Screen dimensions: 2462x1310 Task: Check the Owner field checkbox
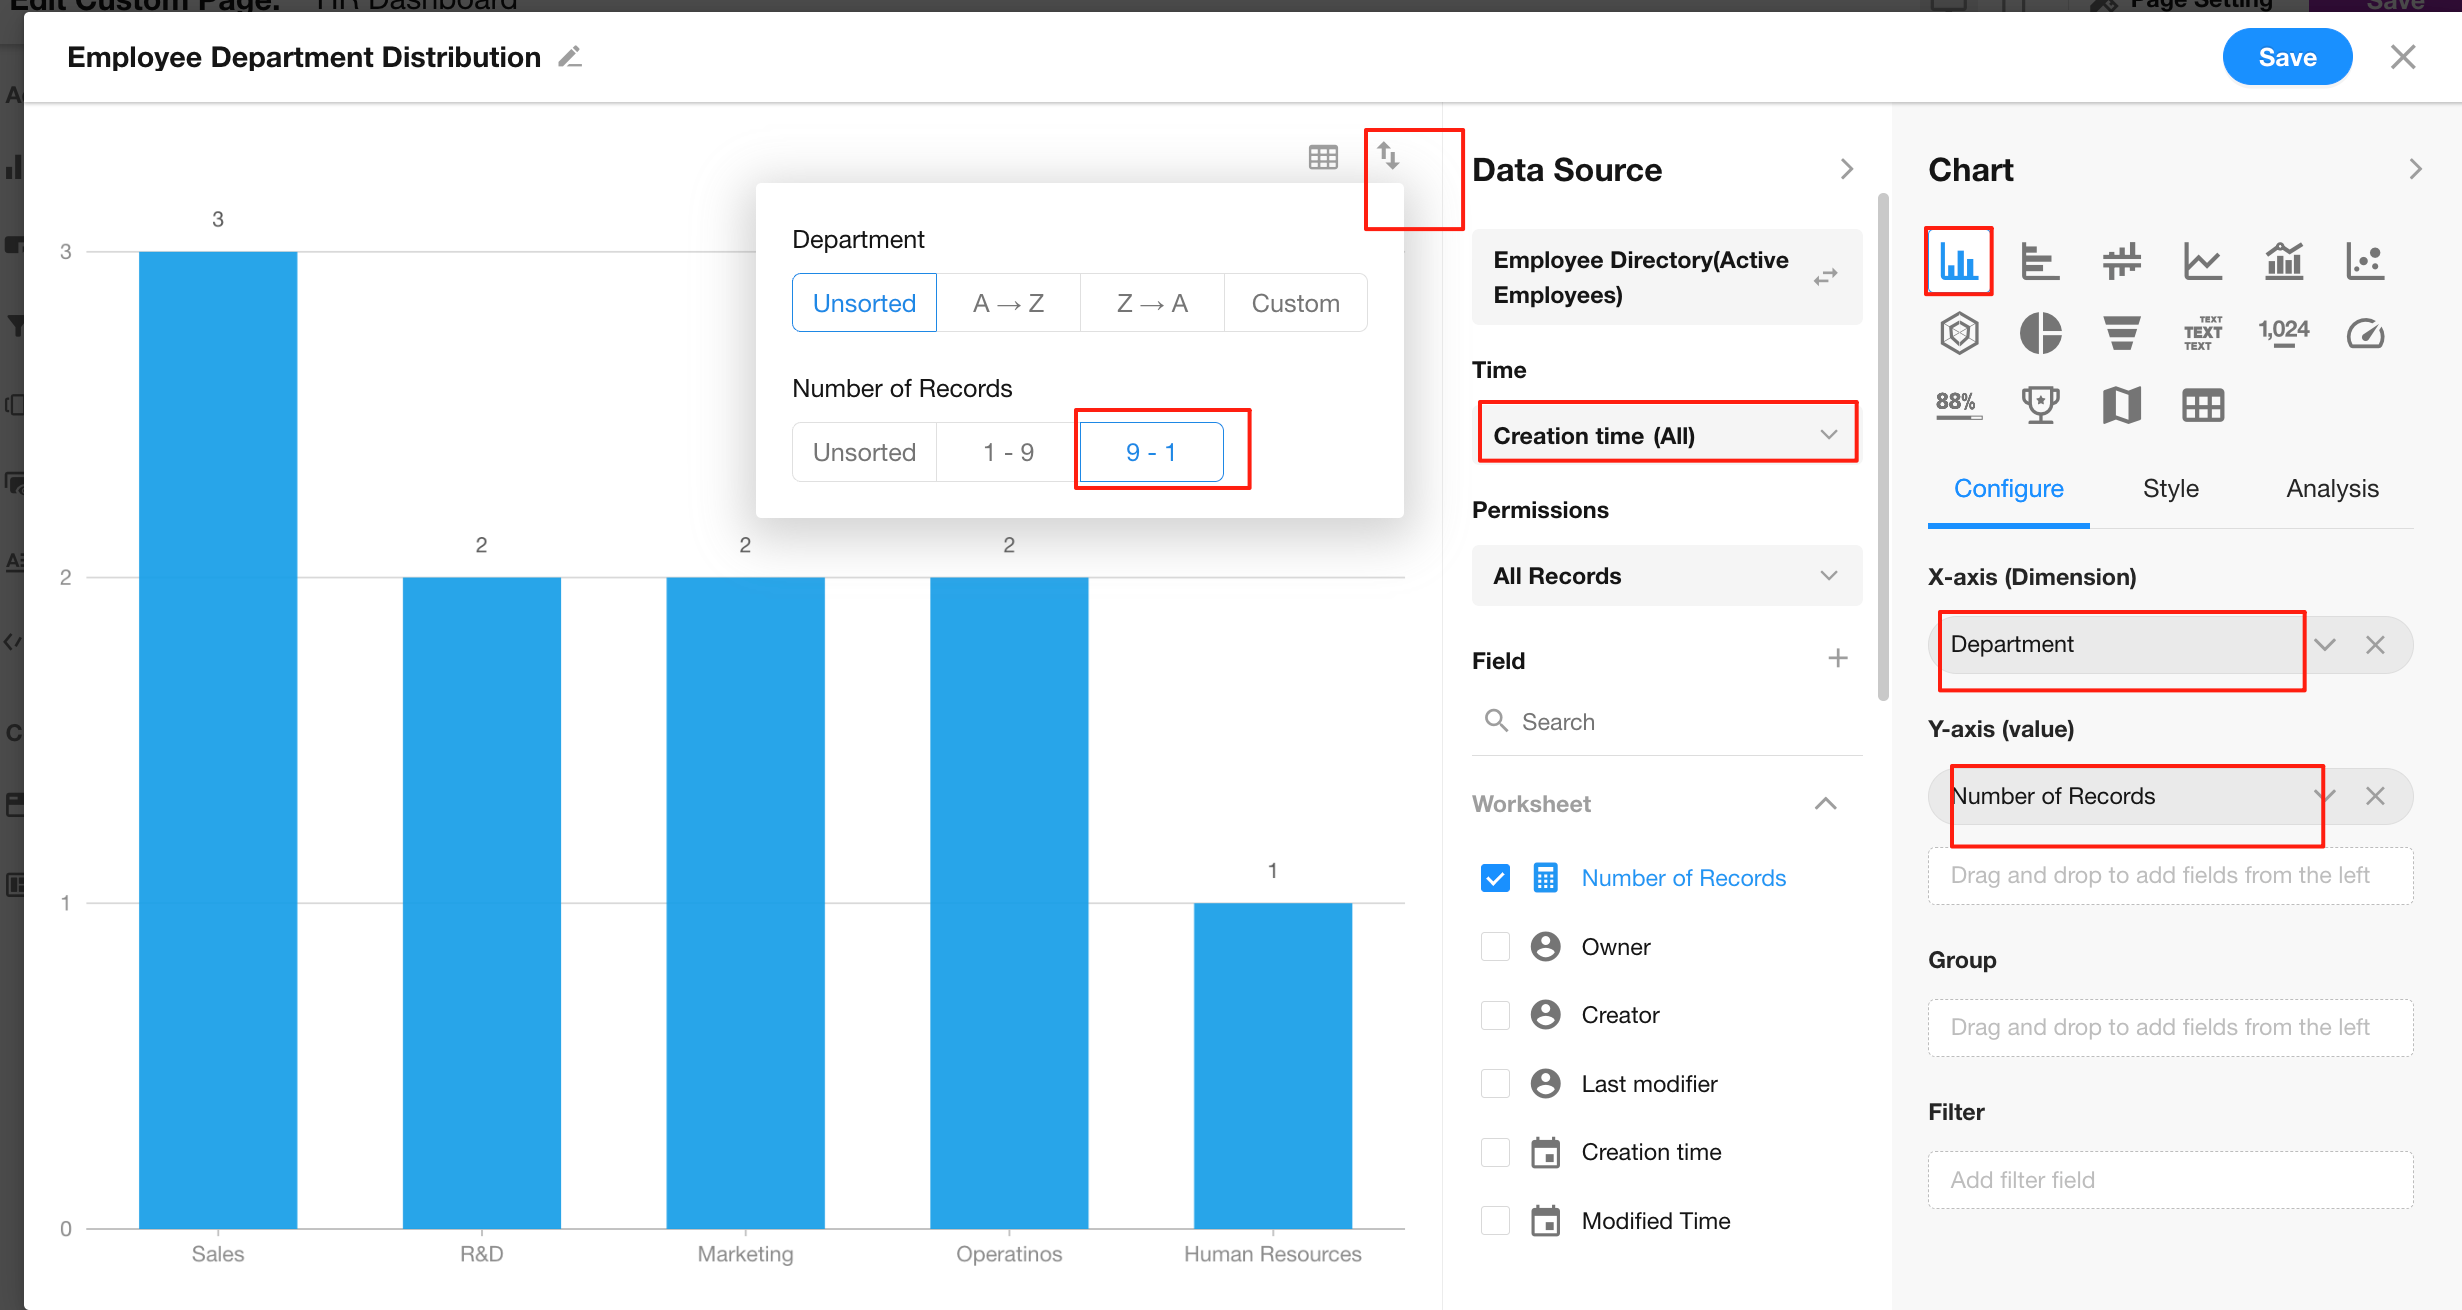click(x=1495, y=946)
